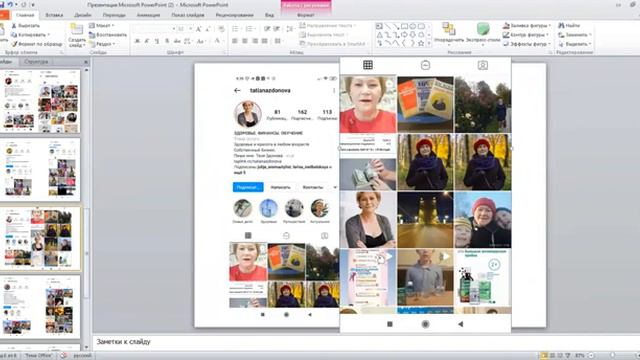Click the Find (Найти) binoculars icon
This screenshot has width=640, height=360.
pos(562,26)
